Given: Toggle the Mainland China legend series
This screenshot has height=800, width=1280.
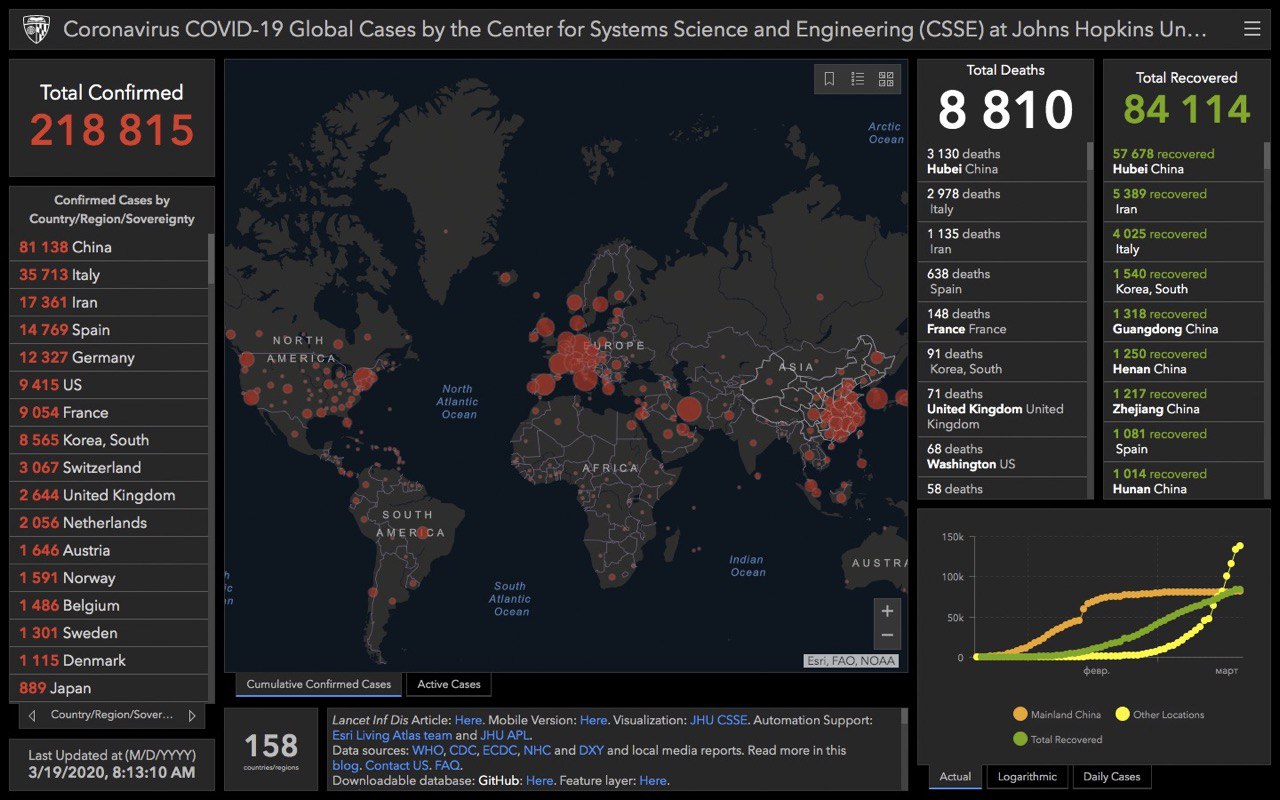Looking at the screenshot, I should [1056, 715].
